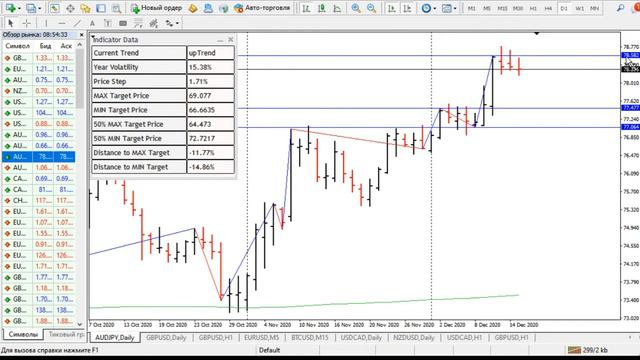Toggle the Terminal panel icon

[x=101, y=8]
